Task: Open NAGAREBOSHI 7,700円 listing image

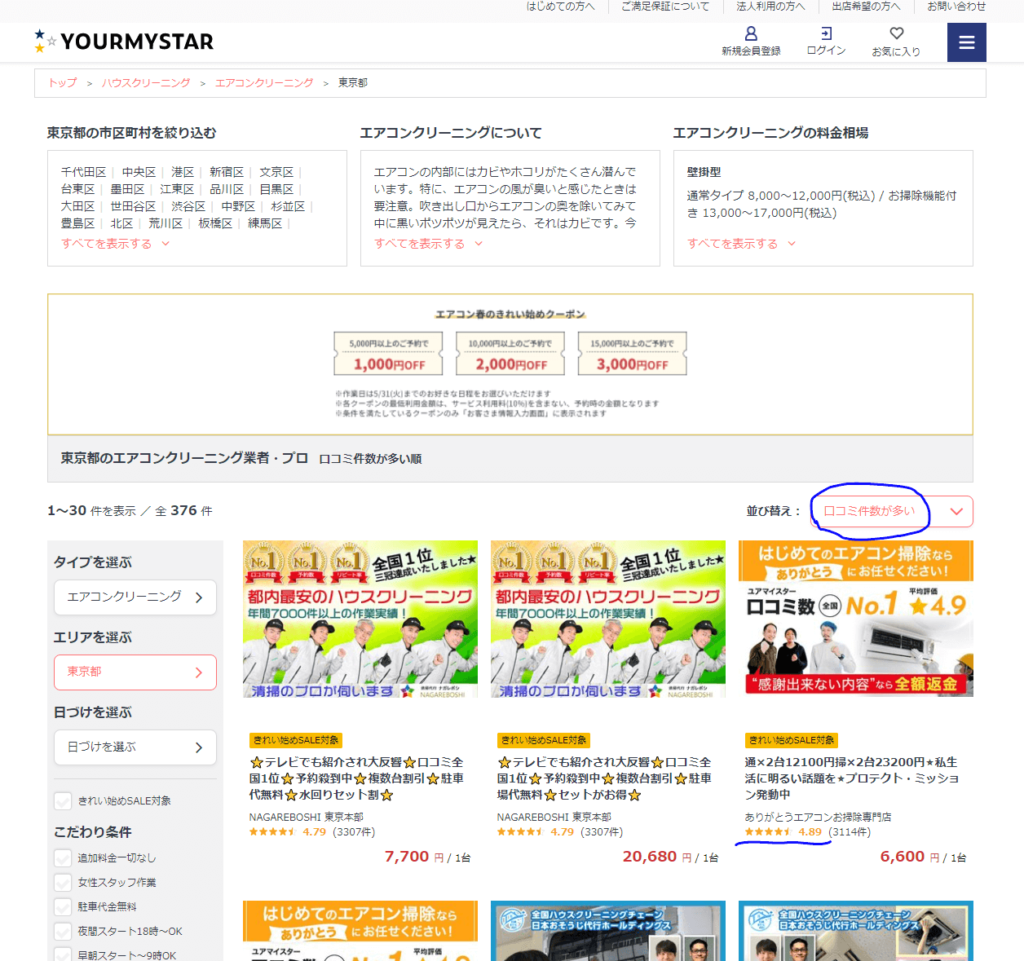Action: coord(360,619)
